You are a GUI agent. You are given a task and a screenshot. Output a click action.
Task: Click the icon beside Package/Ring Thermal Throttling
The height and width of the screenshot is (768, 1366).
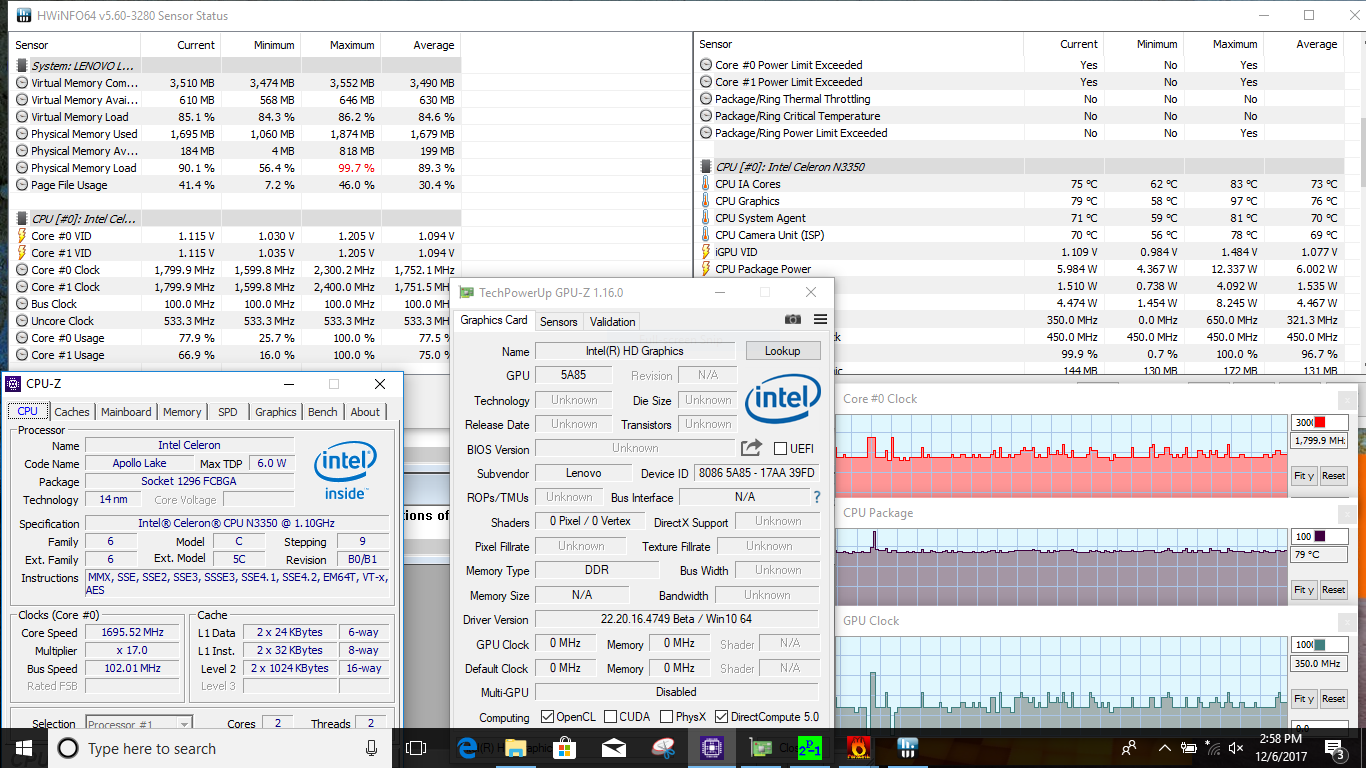(706, 99)
